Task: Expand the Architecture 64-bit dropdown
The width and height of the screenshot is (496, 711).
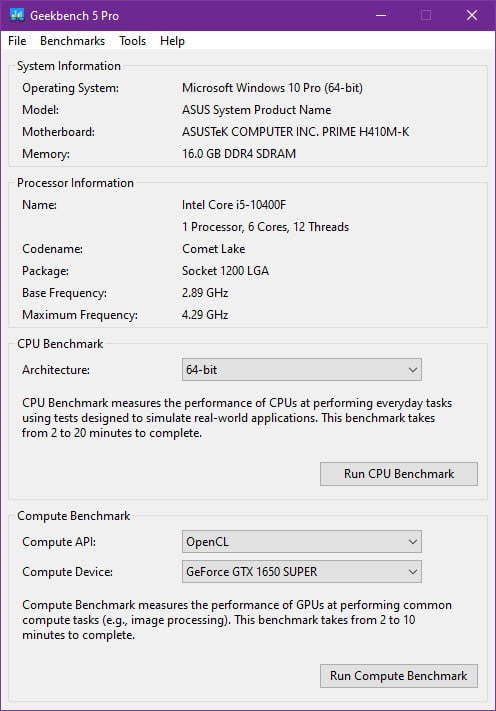Action: pyautogui.click(x=301, y=370)
